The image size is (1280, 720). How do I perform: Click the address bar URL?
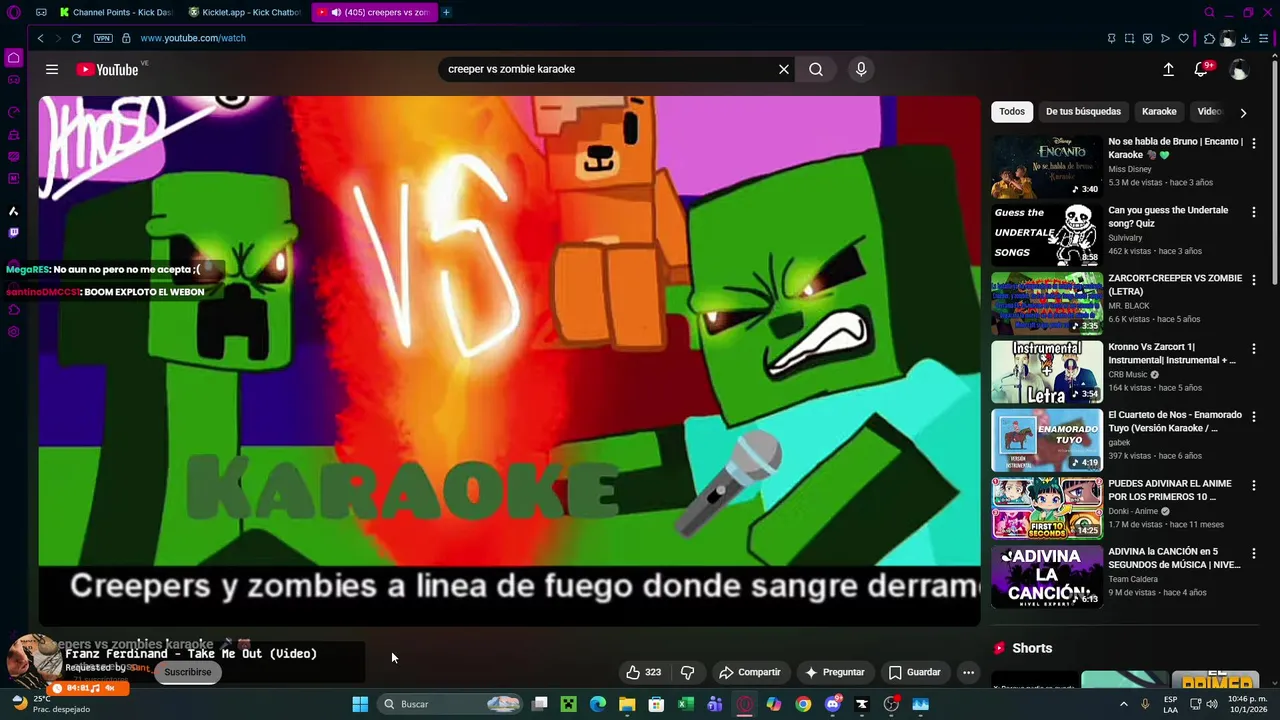coord(193,38)
